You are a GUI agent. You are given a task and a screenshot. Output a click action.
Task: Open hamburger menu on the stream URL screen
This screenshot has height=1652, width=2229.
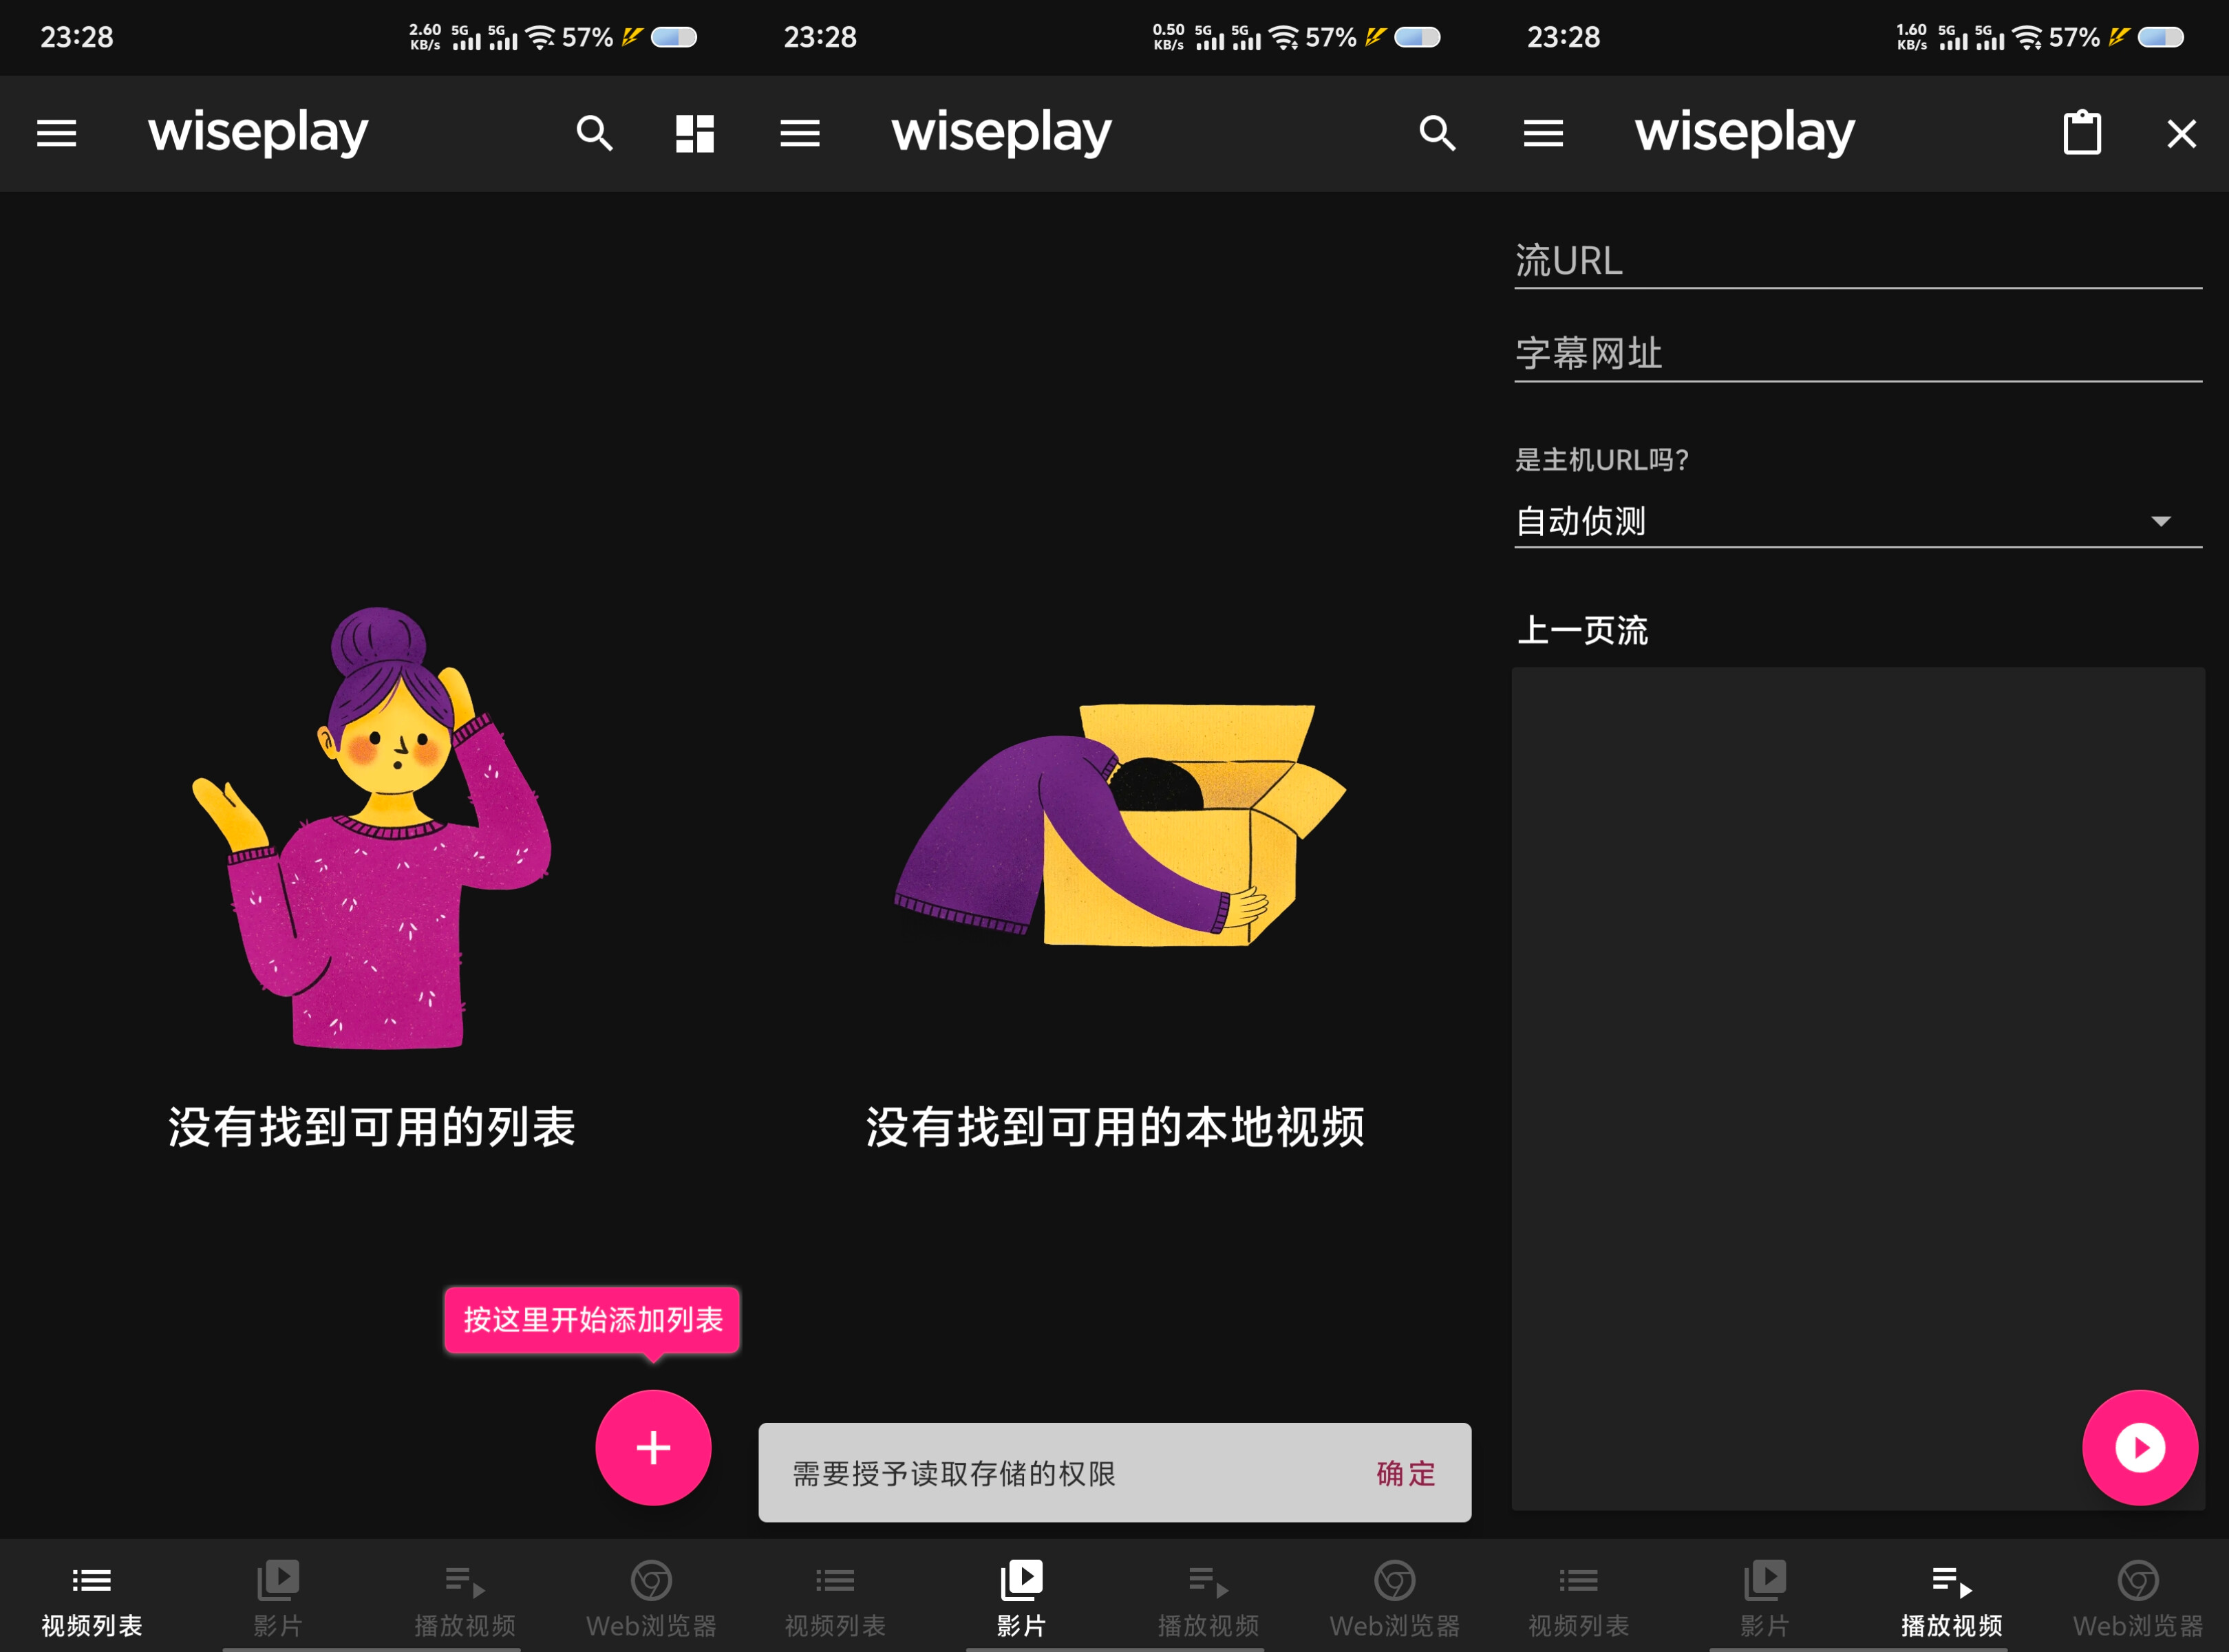pos(1543,133)
